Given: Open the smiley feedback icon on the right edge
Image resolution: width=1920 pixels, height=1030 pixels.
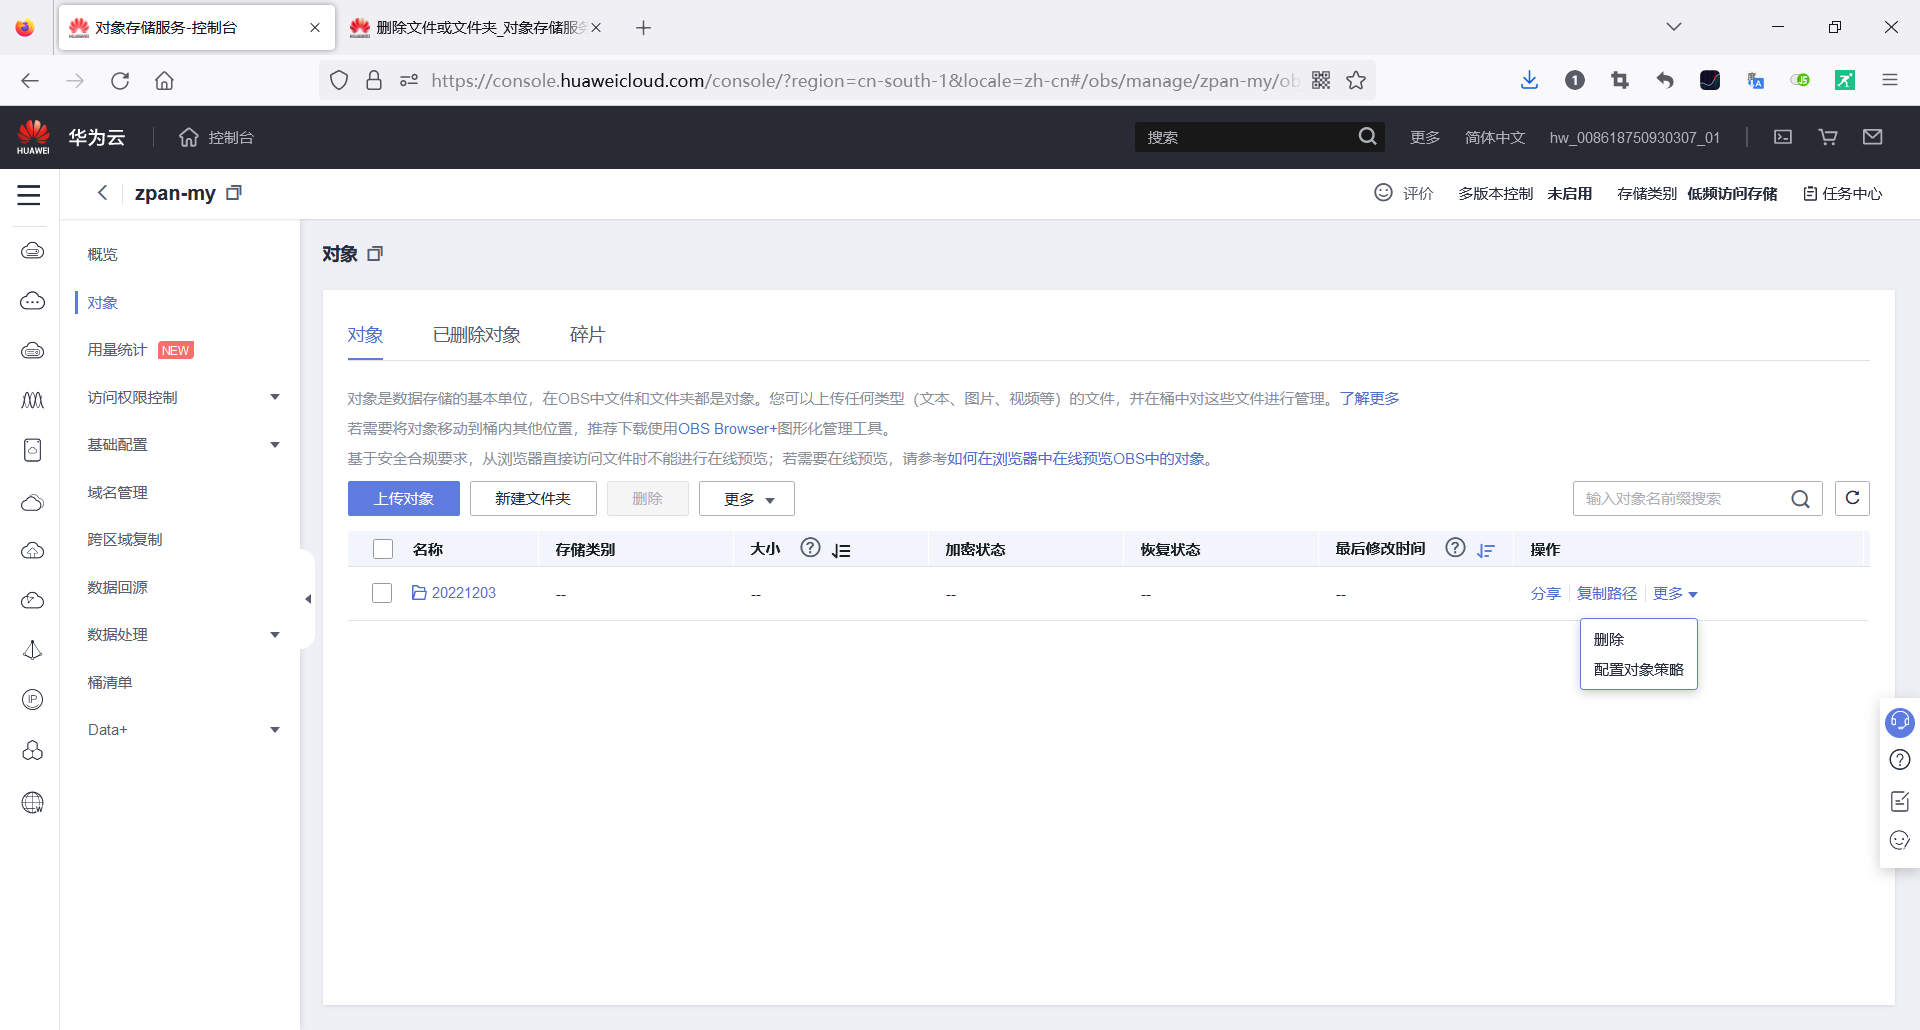Looking at the screenshot, I should [1899, 841].
